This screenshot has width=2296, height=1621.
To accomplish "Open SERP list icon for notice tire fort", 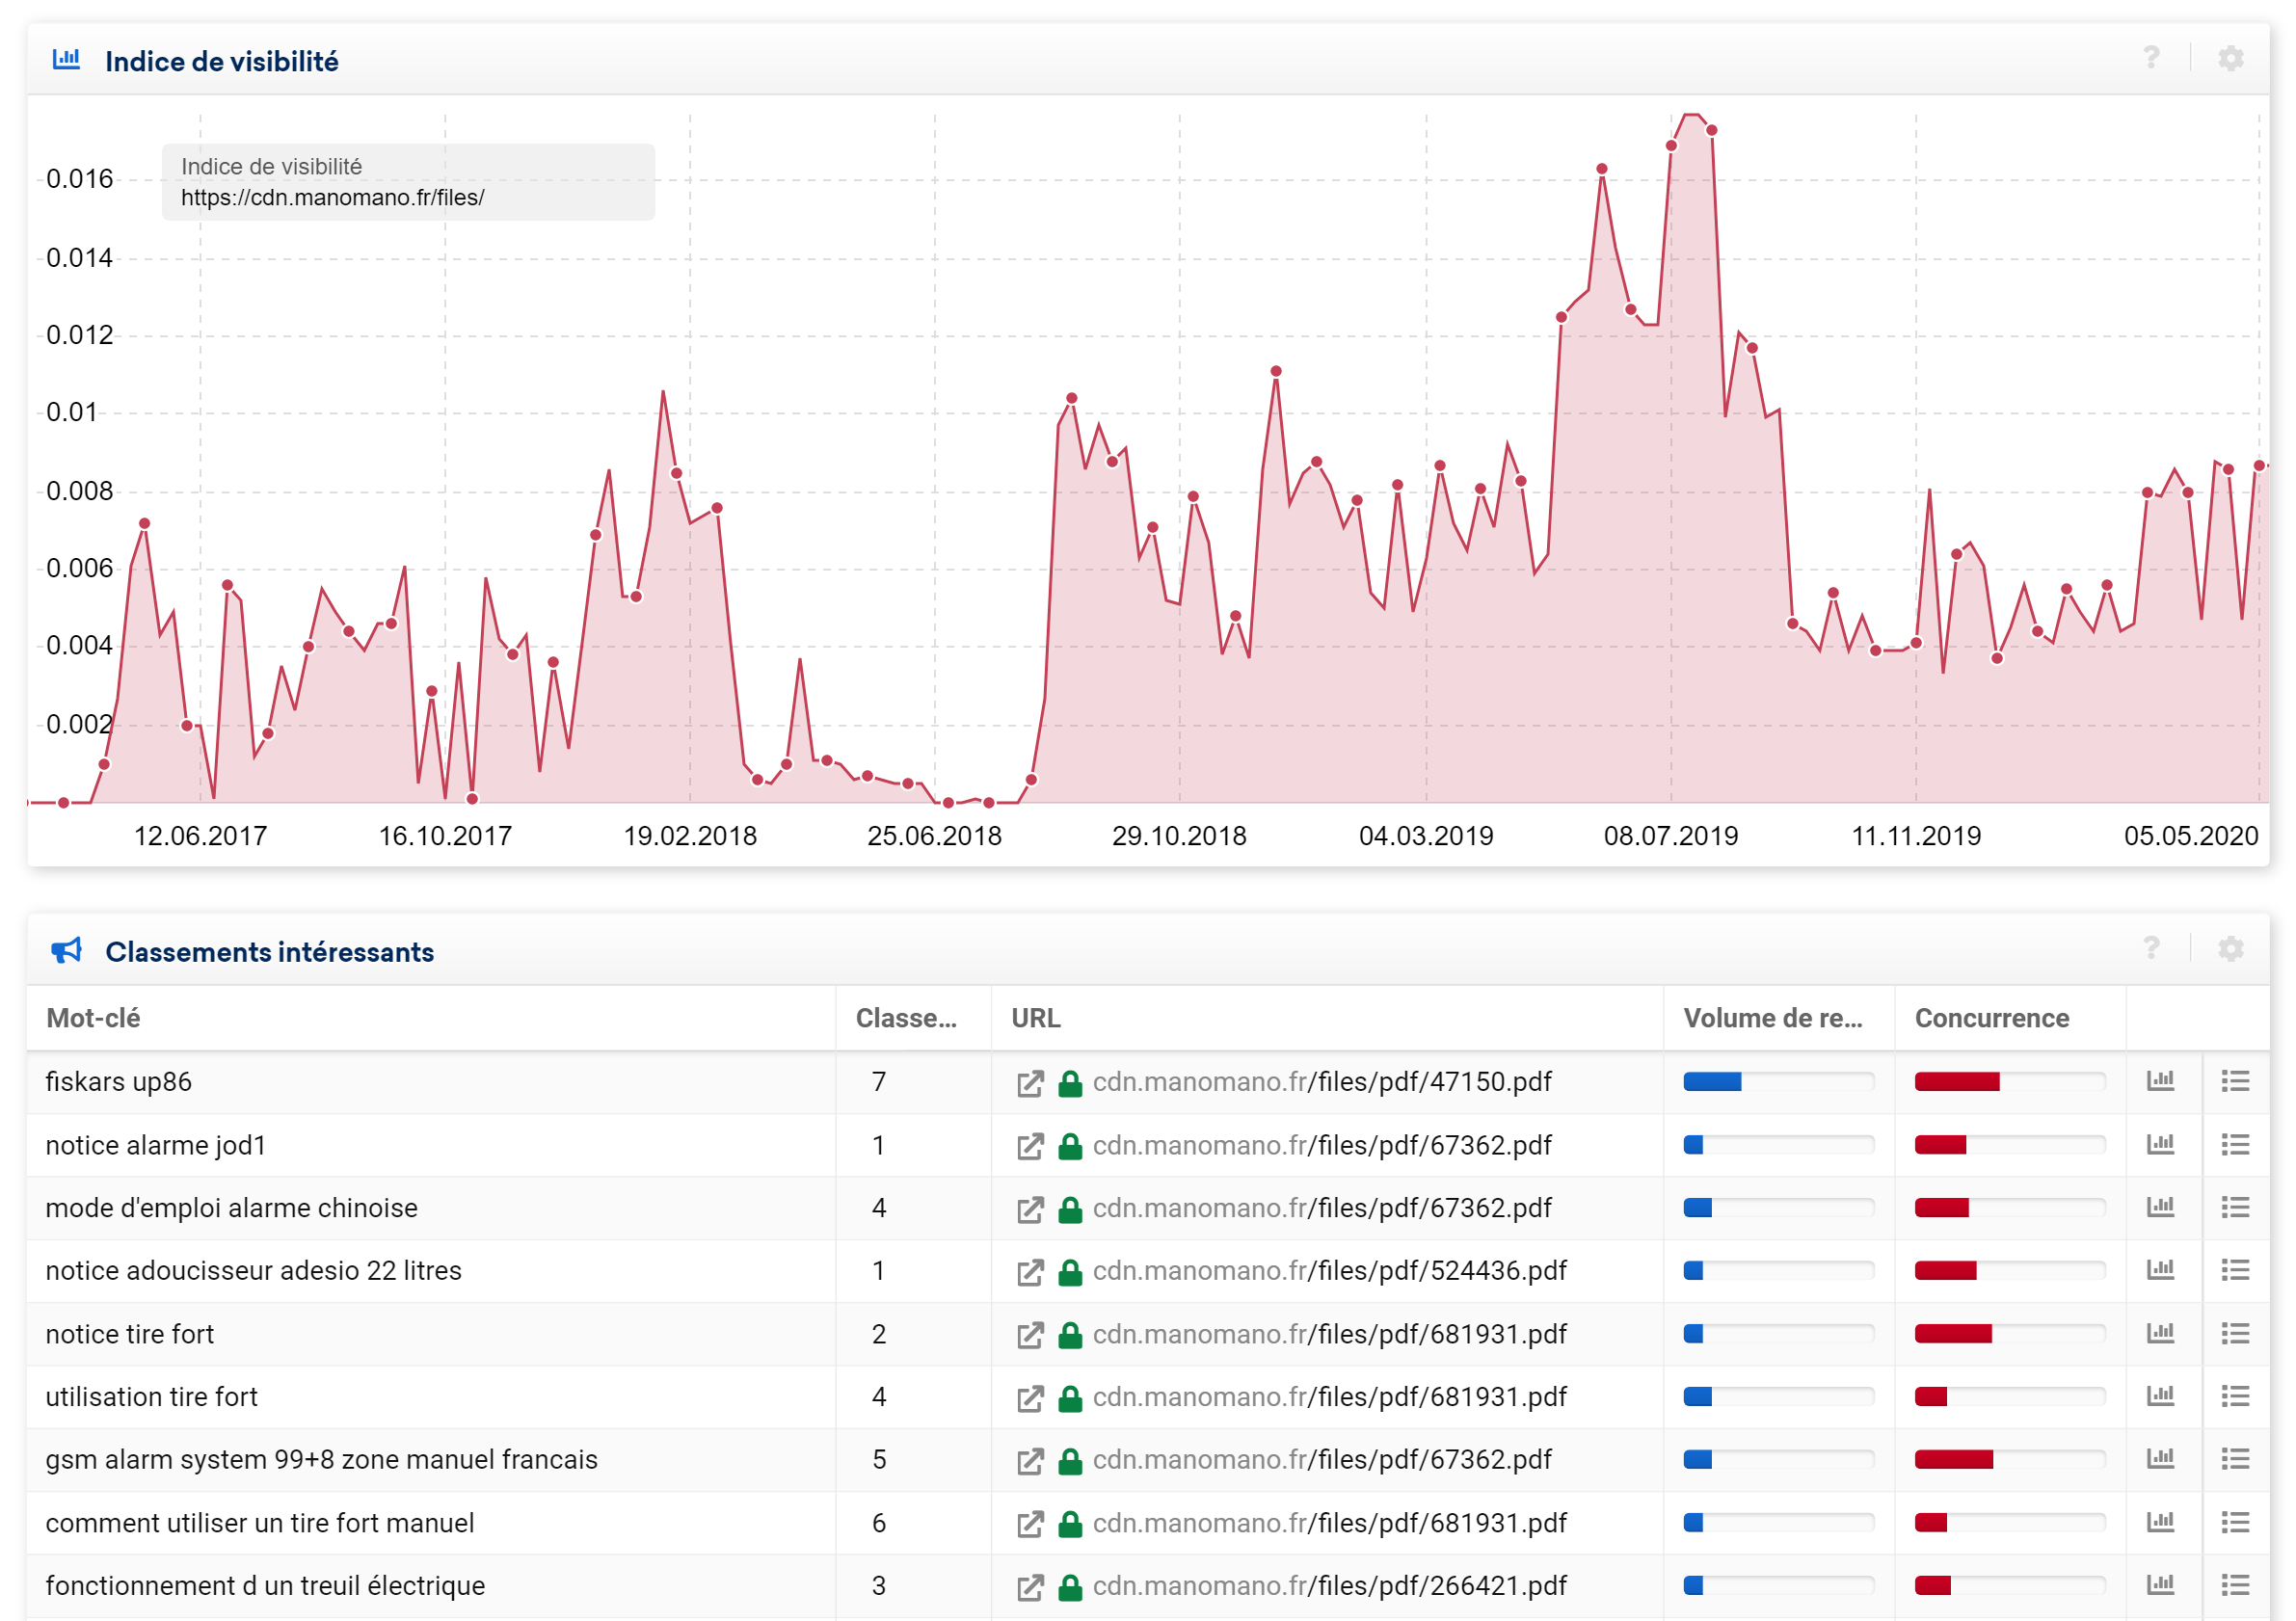I will (2235, 1333).
